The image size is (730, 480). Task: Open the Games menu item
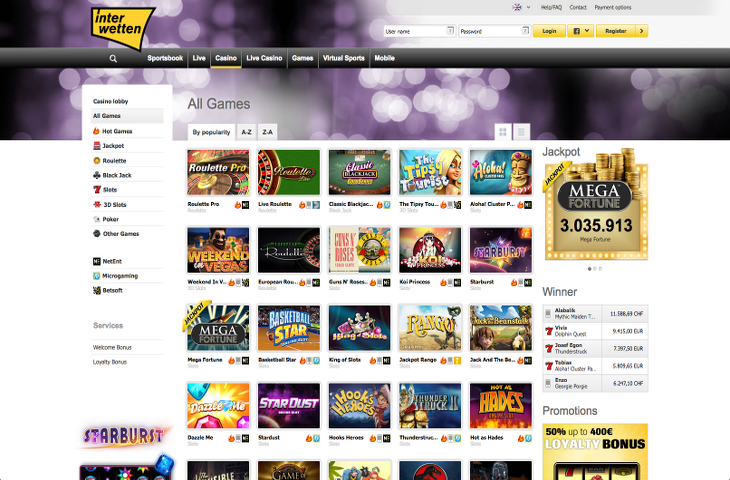(x=302, y=58)
